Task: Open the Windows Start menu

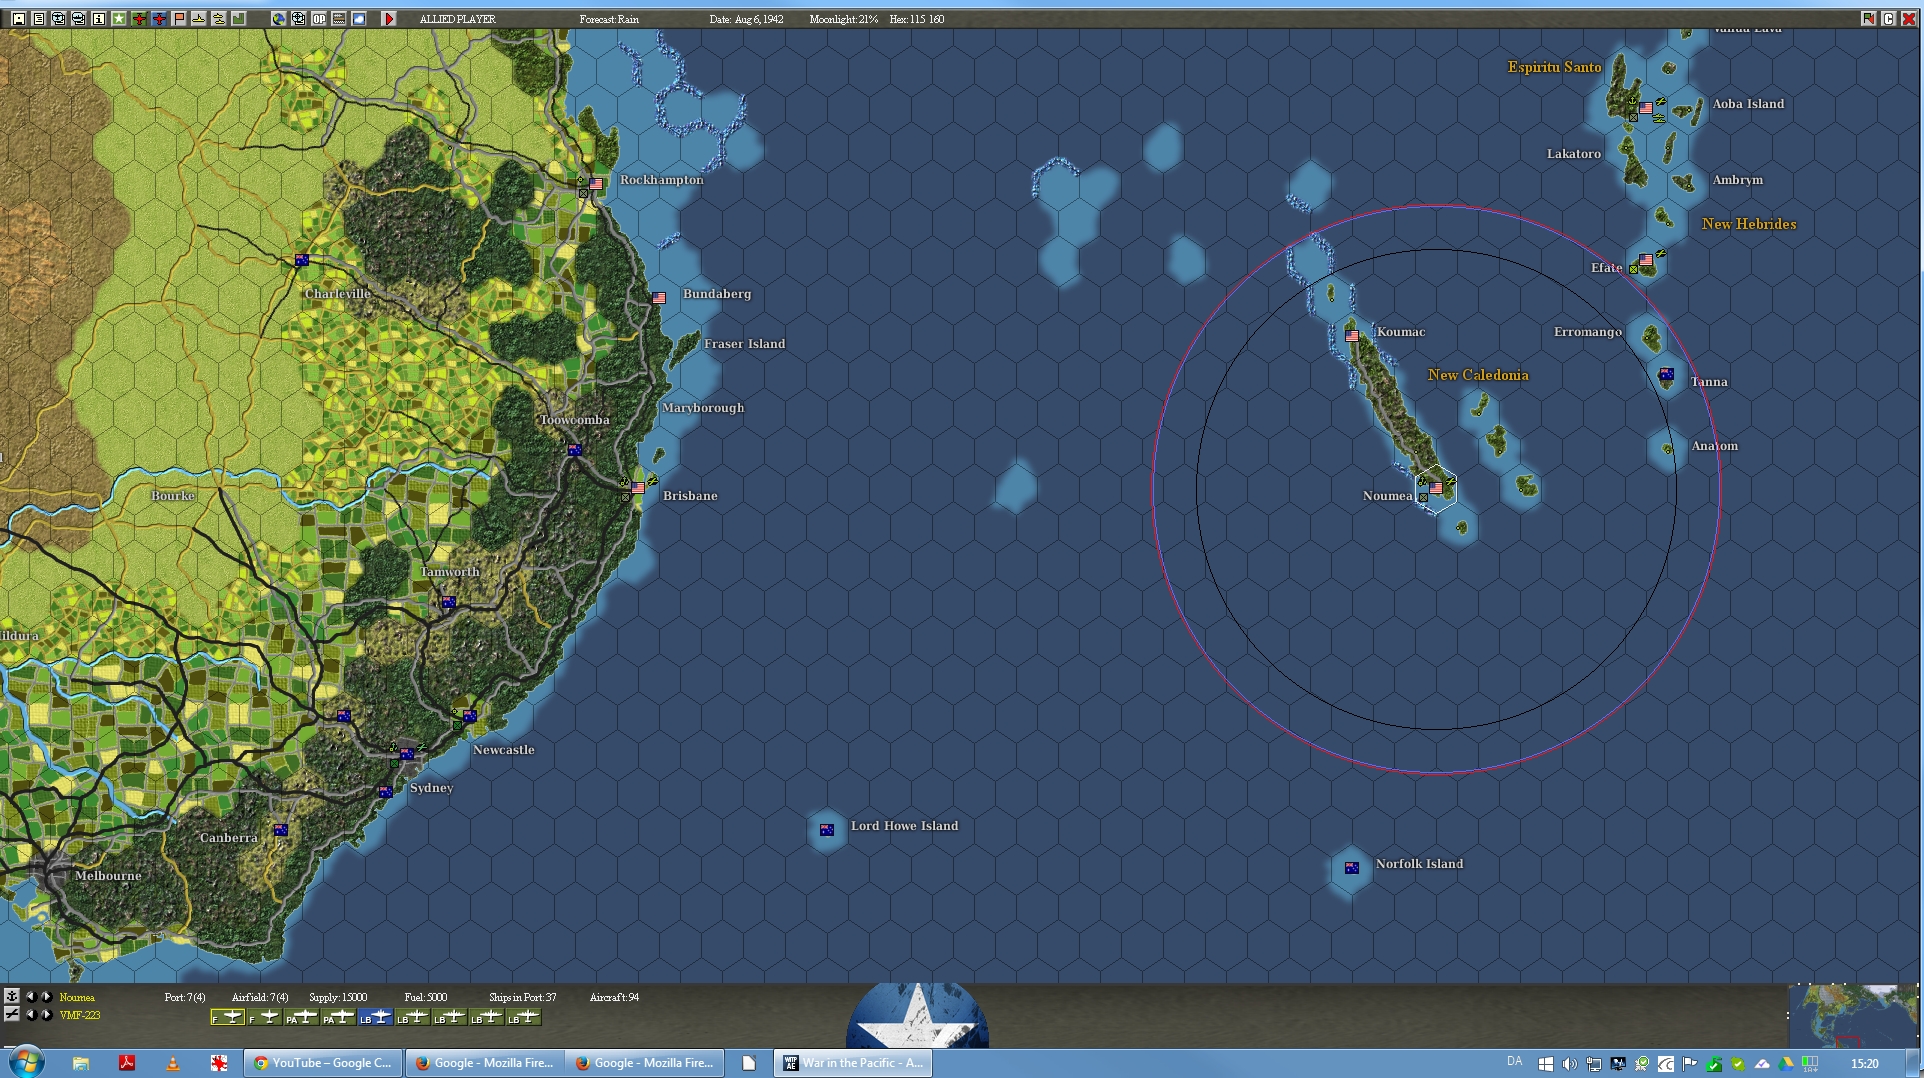Action: 25,1062
